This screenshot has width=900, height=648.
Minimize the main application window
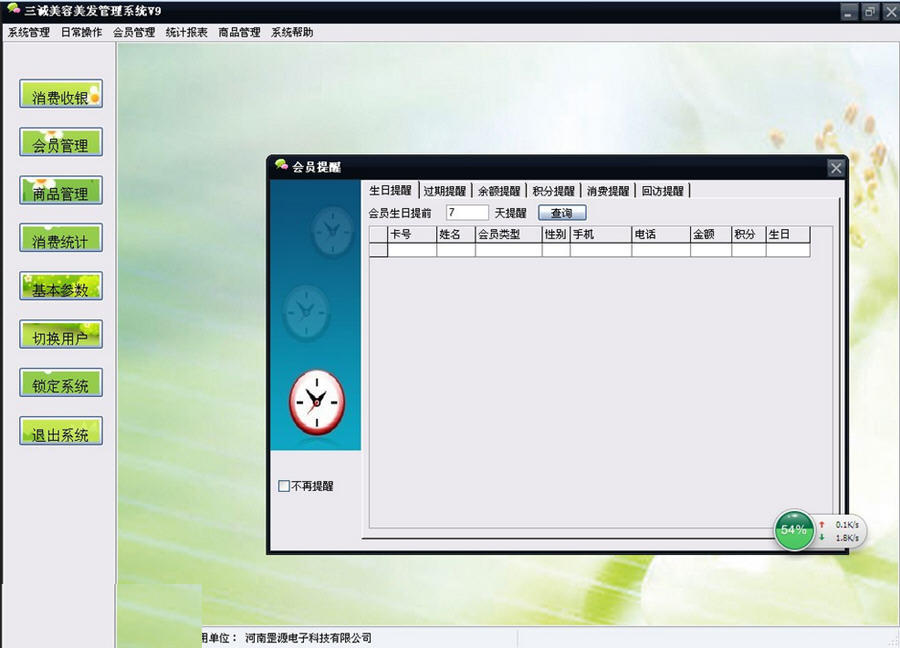click(x=849, y=11)
